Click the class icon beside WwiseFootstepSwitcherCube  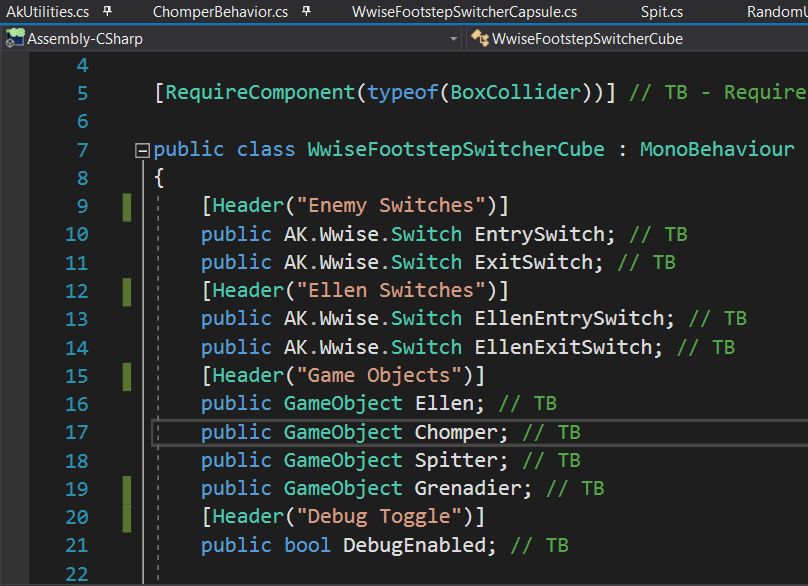coord(480,38)
